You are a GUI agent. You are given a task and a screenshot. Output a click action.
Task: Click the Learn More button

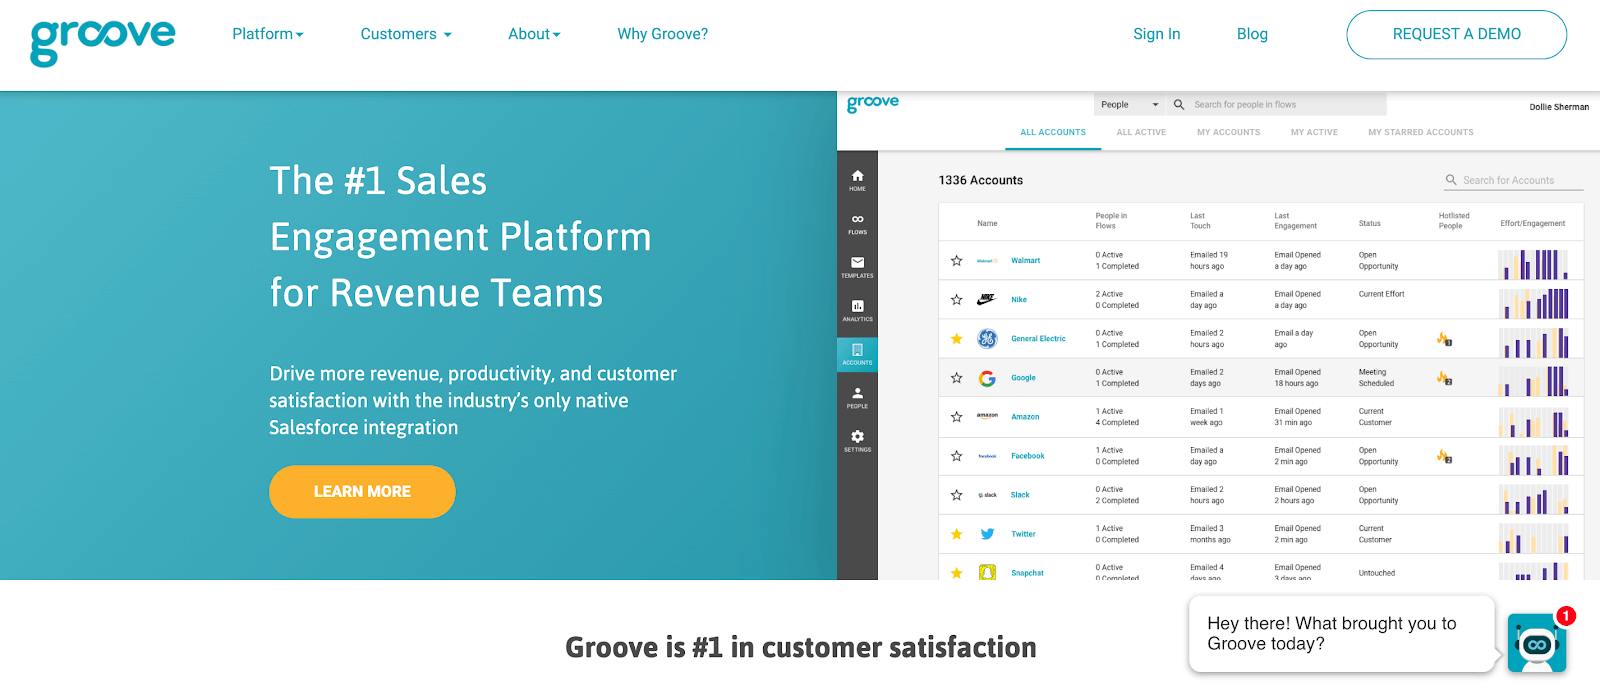coord(362,492)
